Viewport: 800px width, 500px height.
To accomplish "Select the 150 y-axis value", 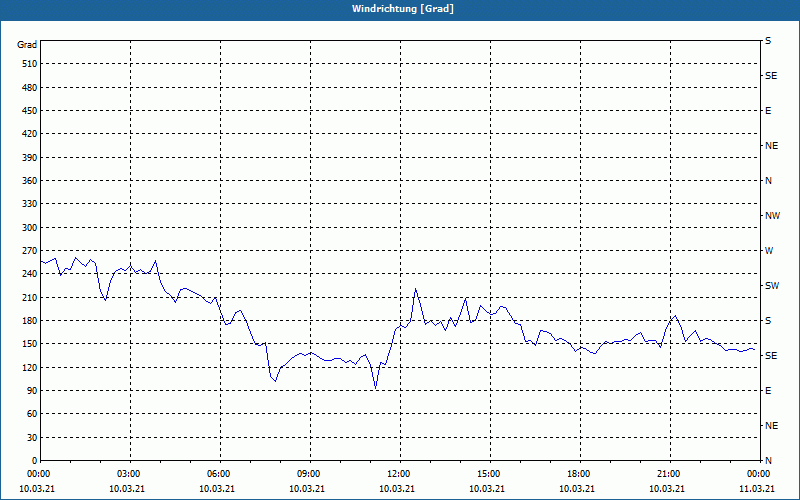I will [30, 344].
